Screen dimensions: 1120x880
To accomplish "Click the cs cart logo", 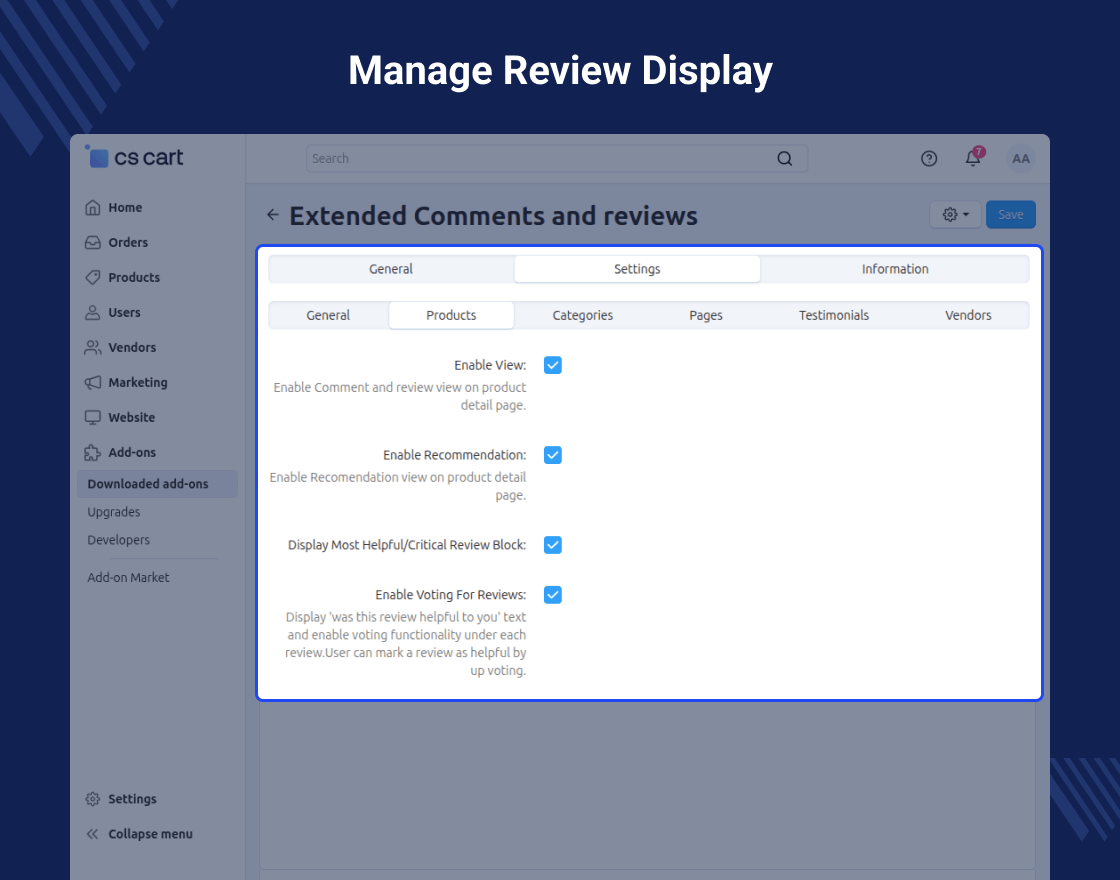I will [134, 156].
